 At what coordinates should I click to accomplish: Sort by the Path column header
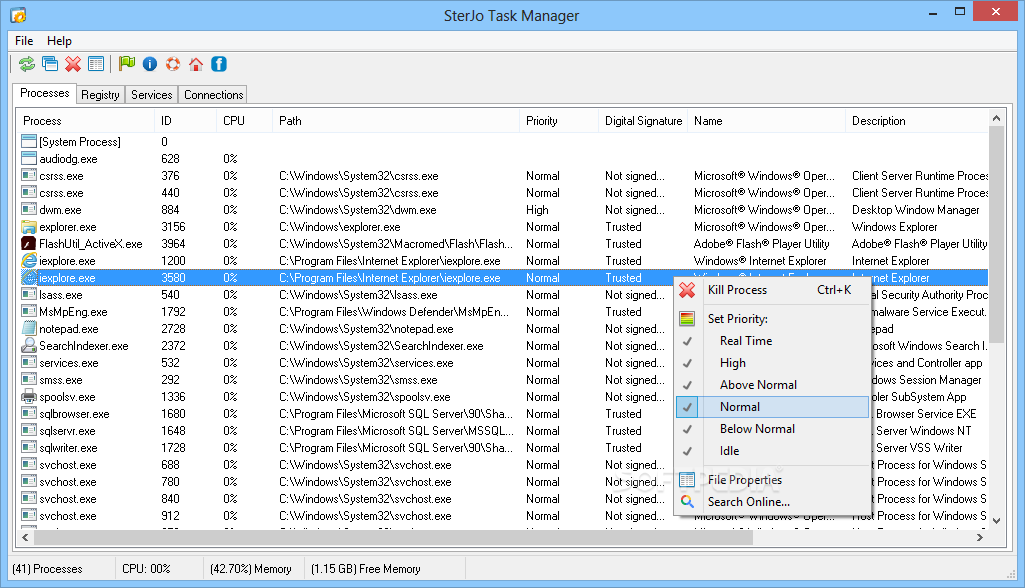395,121
